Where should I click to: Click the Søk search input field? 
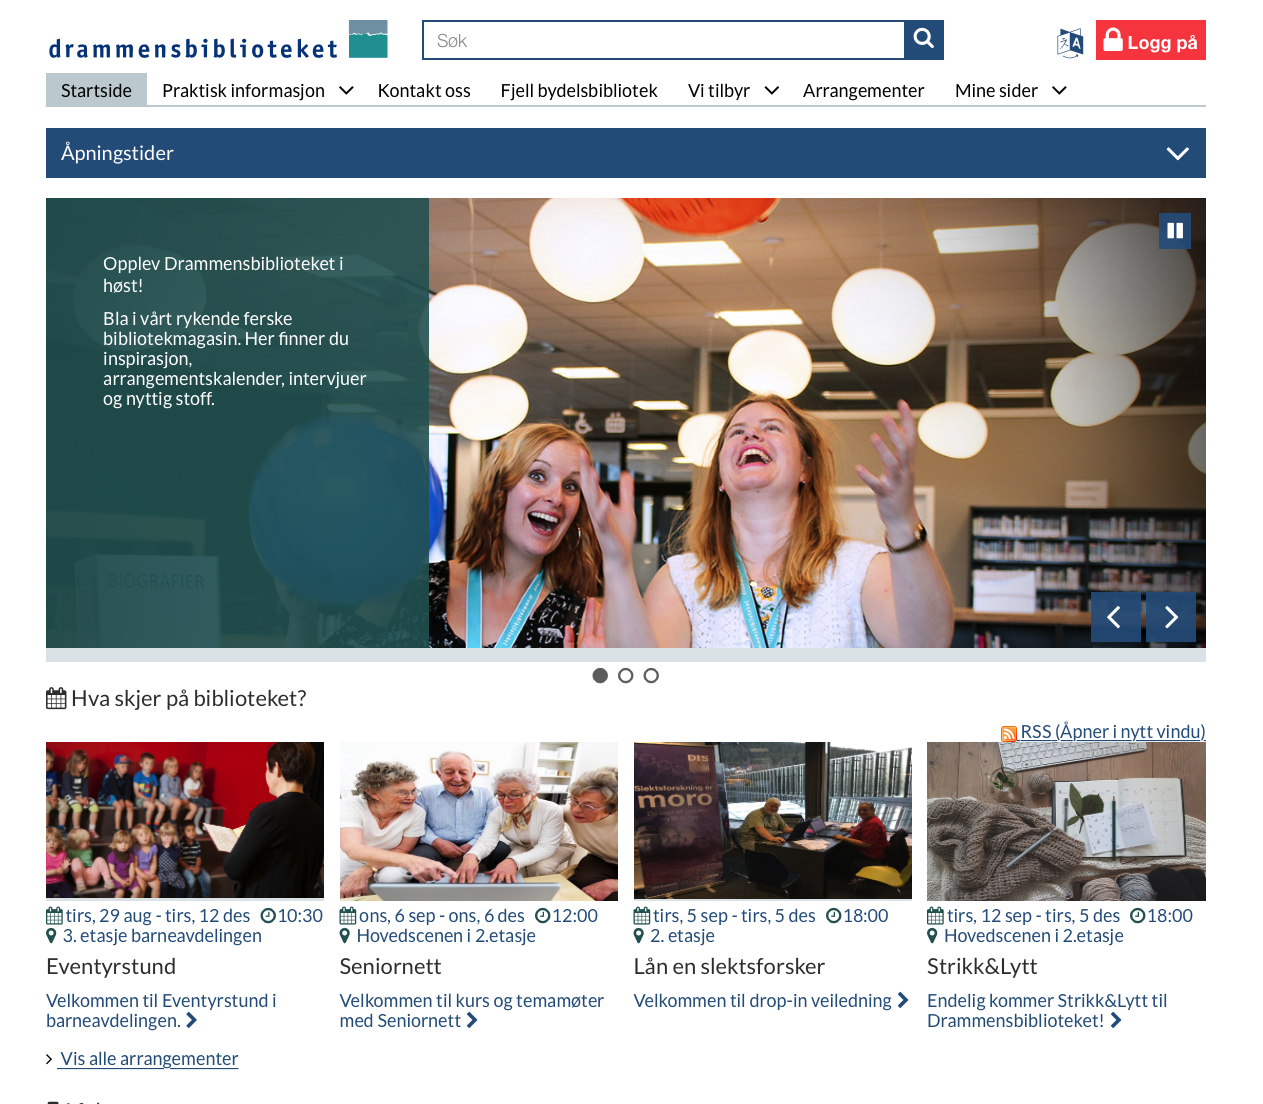664,41
